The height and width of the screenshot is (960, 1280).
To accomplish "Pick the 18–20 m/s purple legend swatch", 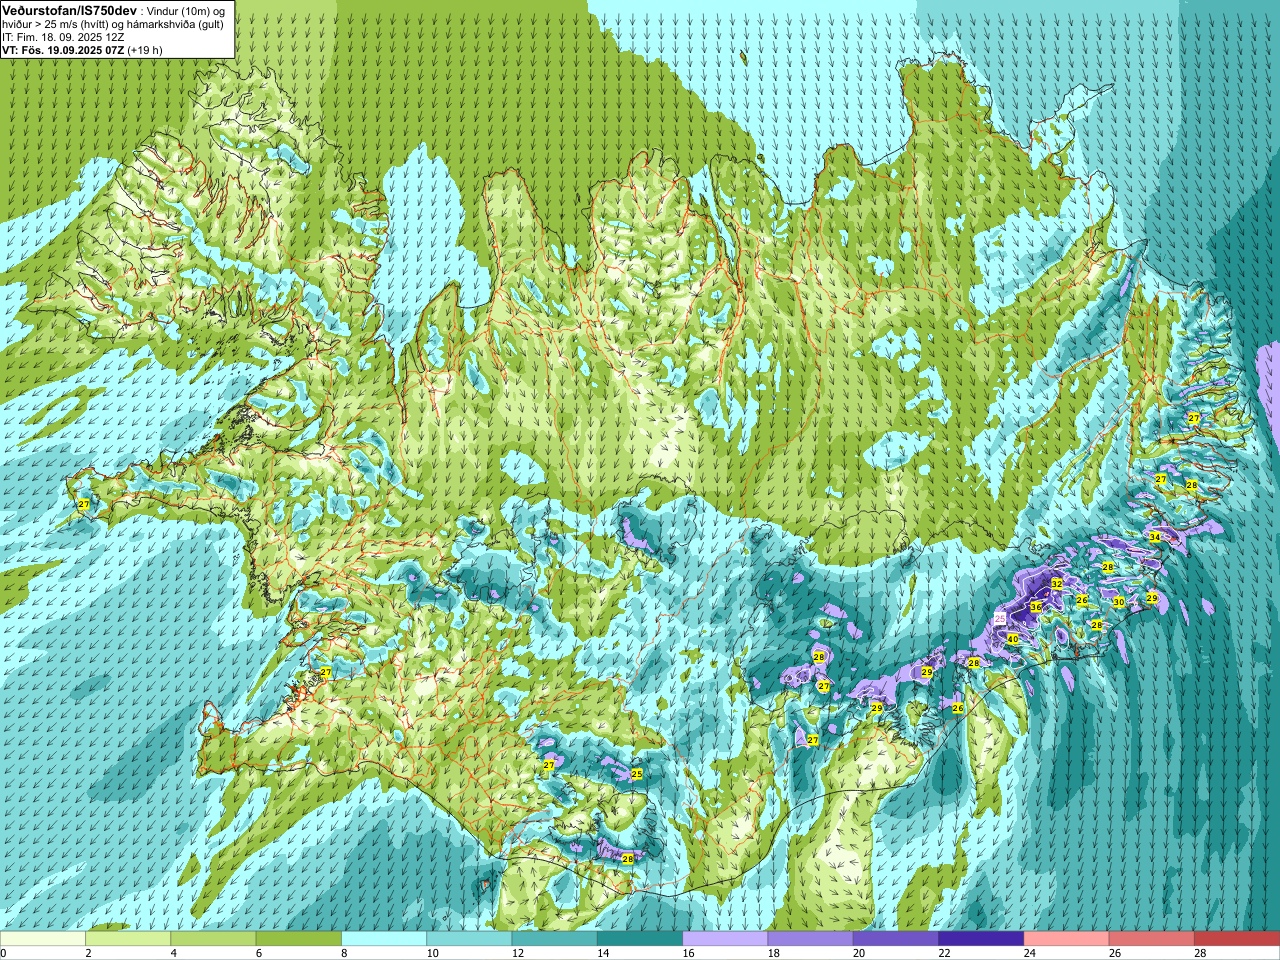I will click(x=811, y=939).
